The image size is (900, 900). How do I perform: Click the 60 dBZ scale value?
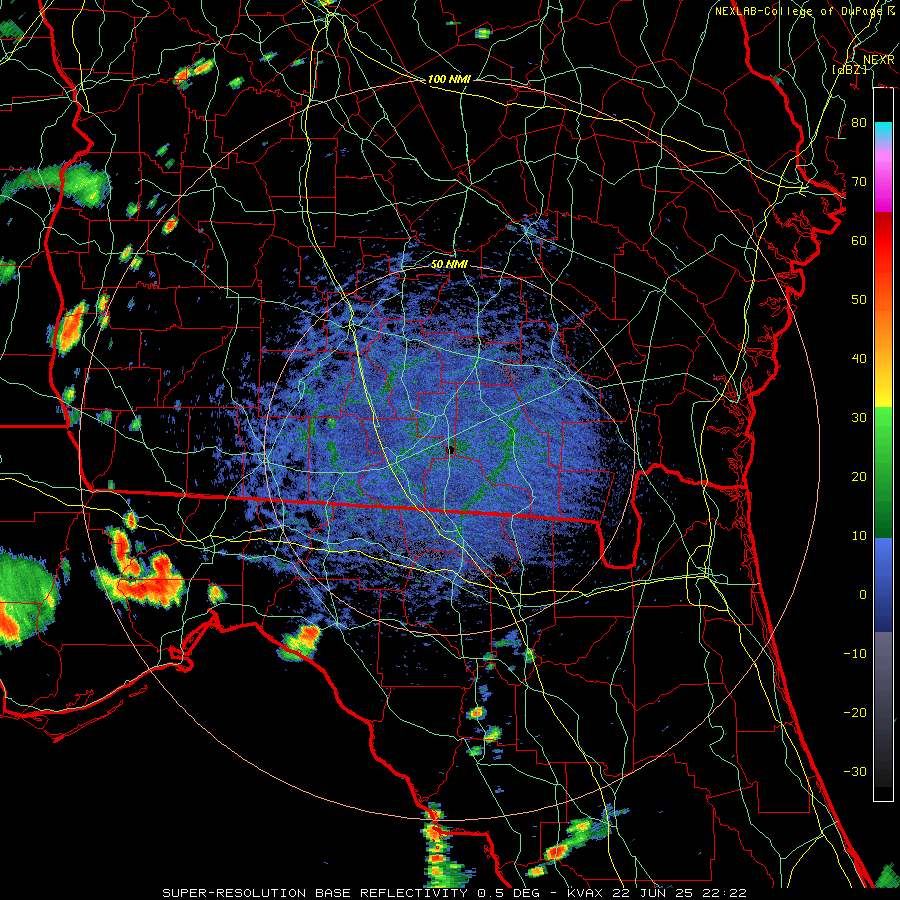point(859,240)
